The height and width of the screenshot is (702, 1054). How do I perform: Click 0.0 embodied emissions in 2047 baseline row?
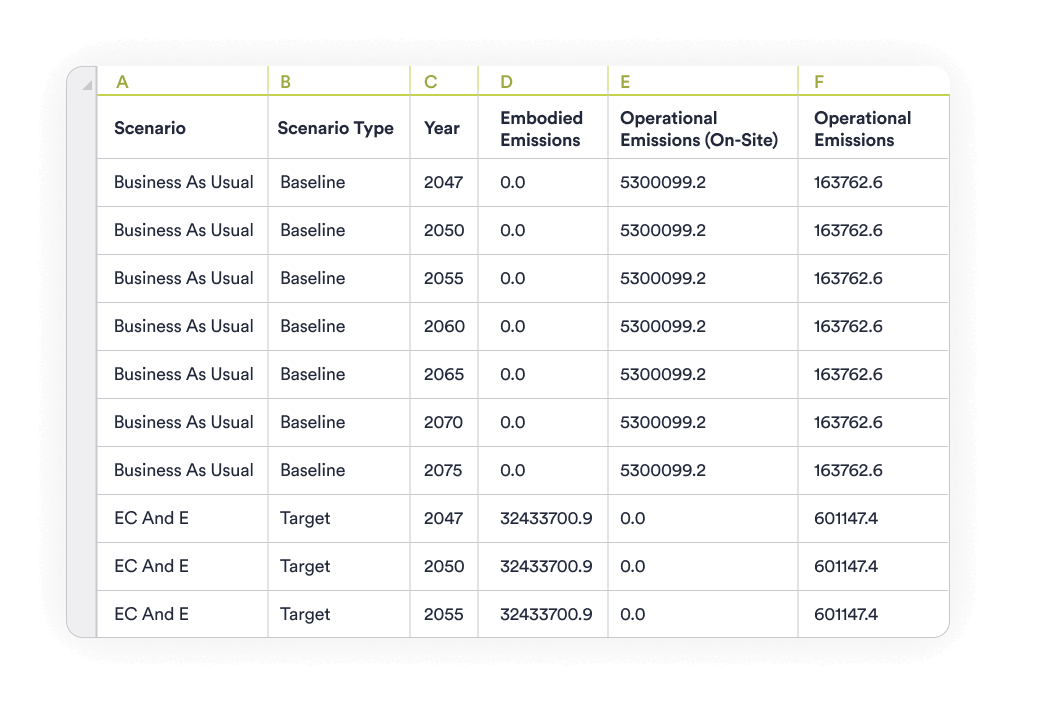click(542, 182)
